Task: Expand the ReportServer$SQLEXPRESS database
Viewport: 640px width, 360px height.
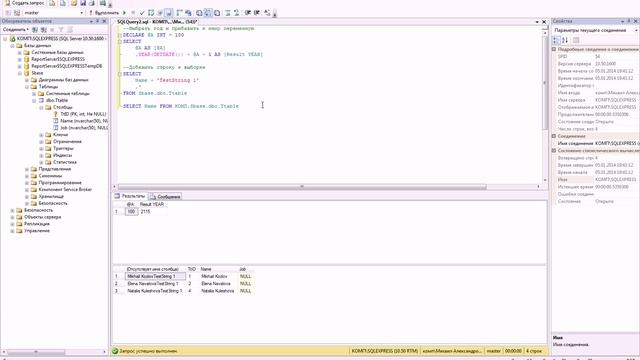Action: pyautogui.click(x=20, y=60)
